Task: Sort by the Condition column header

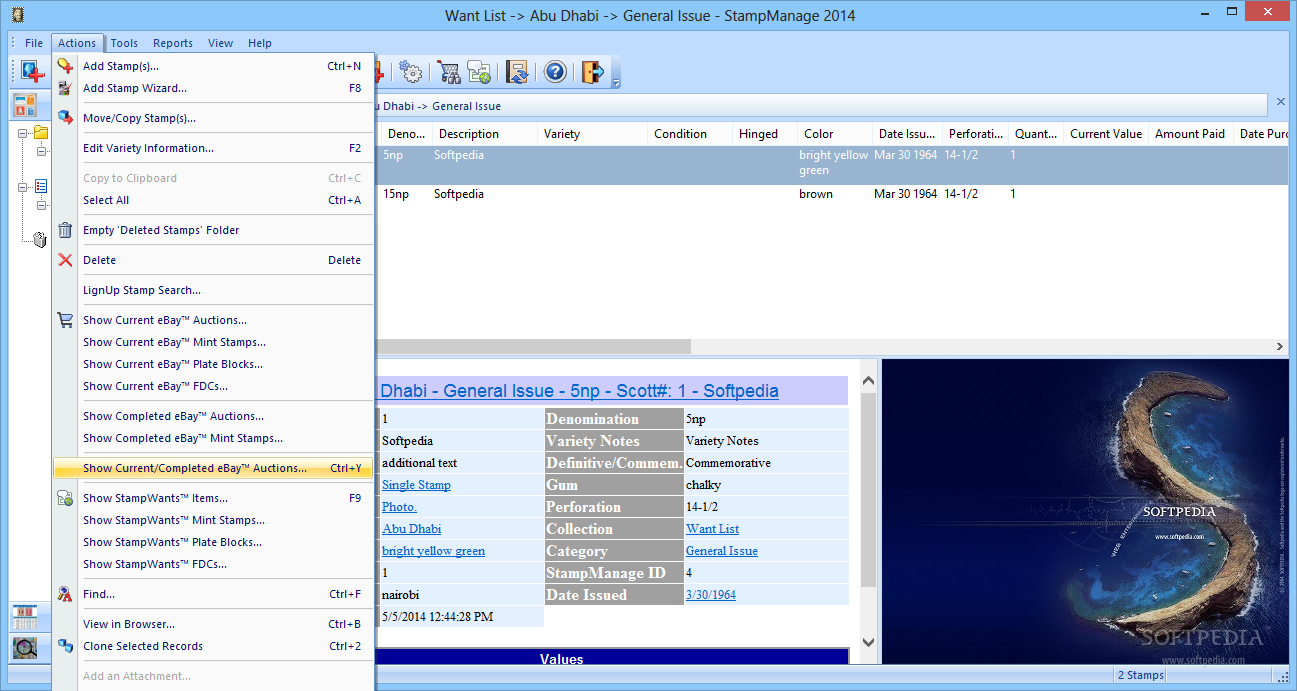Action: click(688, 134)
